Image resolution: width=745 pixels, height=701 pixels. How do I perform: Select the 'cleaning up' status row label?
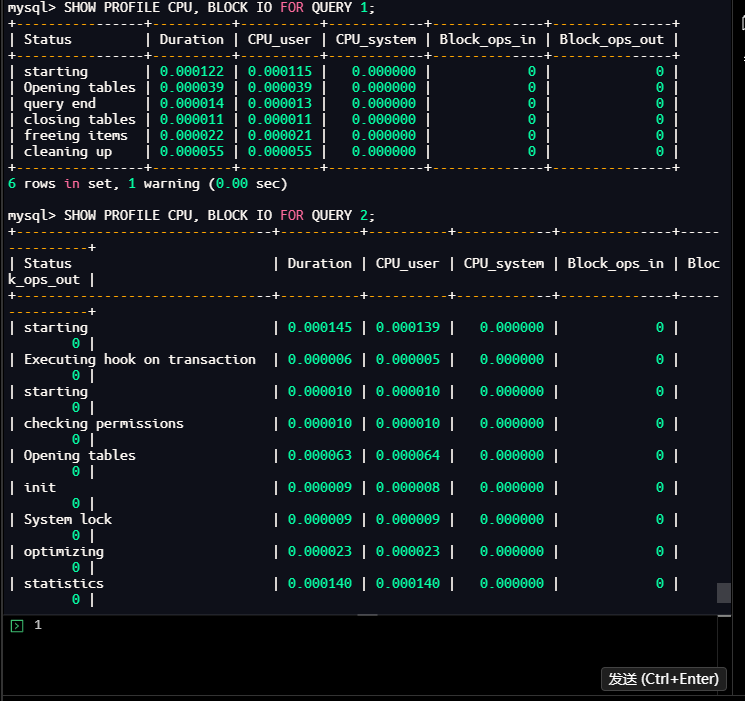(68, 152)
